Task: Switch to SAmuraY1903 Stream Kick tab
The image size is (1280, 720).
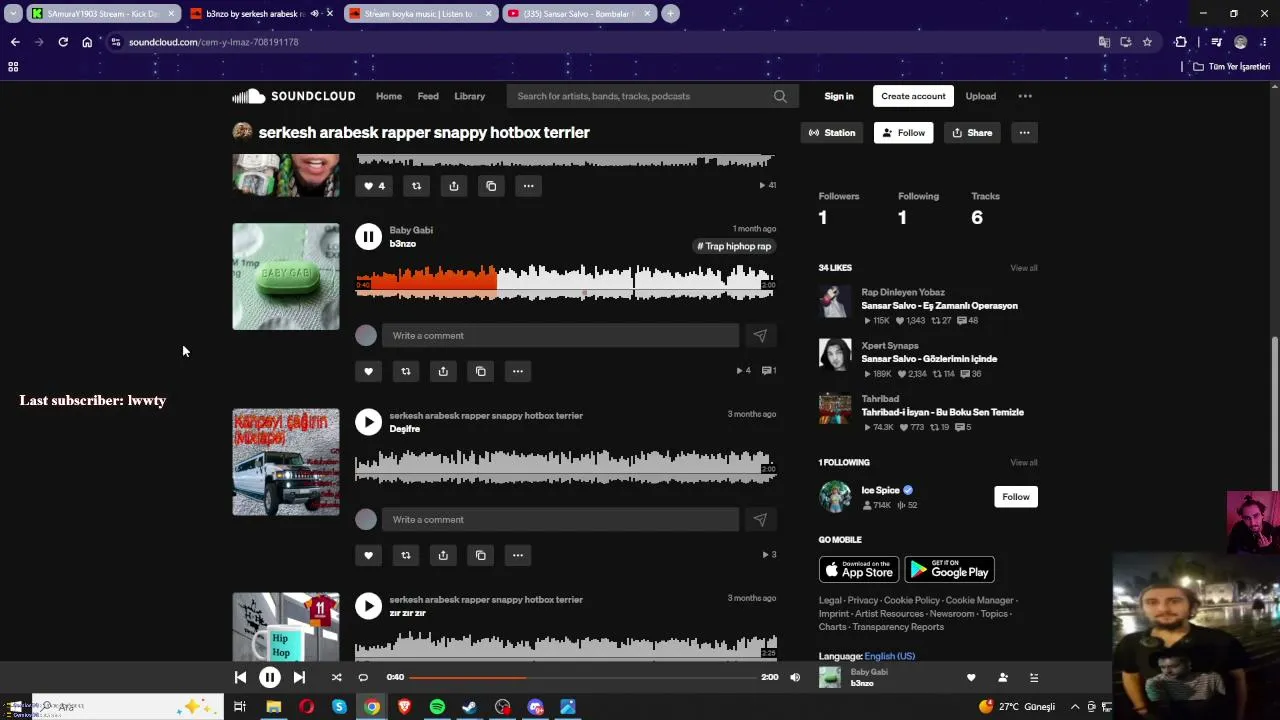Action: [x=104, y=14]
